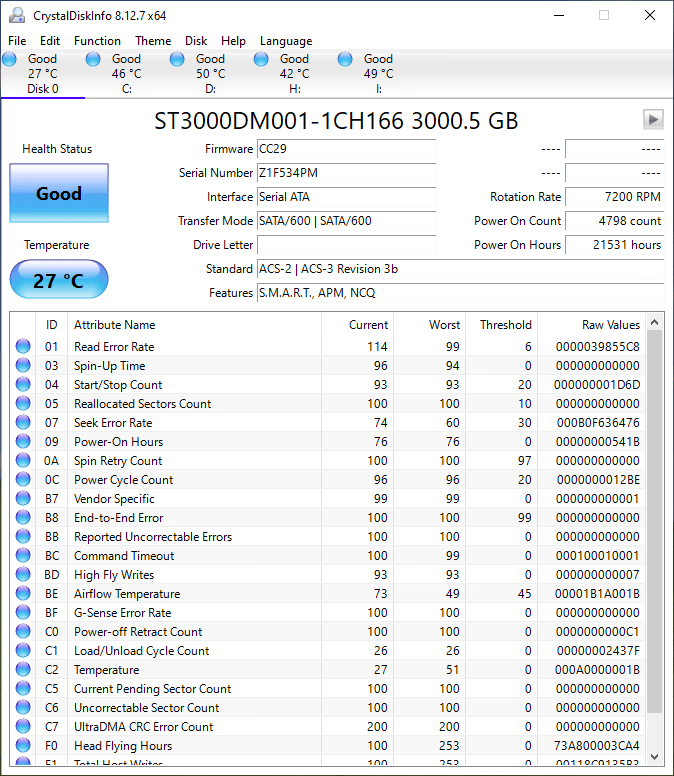This screenshot has height=776, width=674.
Task: Click status orb for Power Cycle Count row
Action: coord(23,480)
